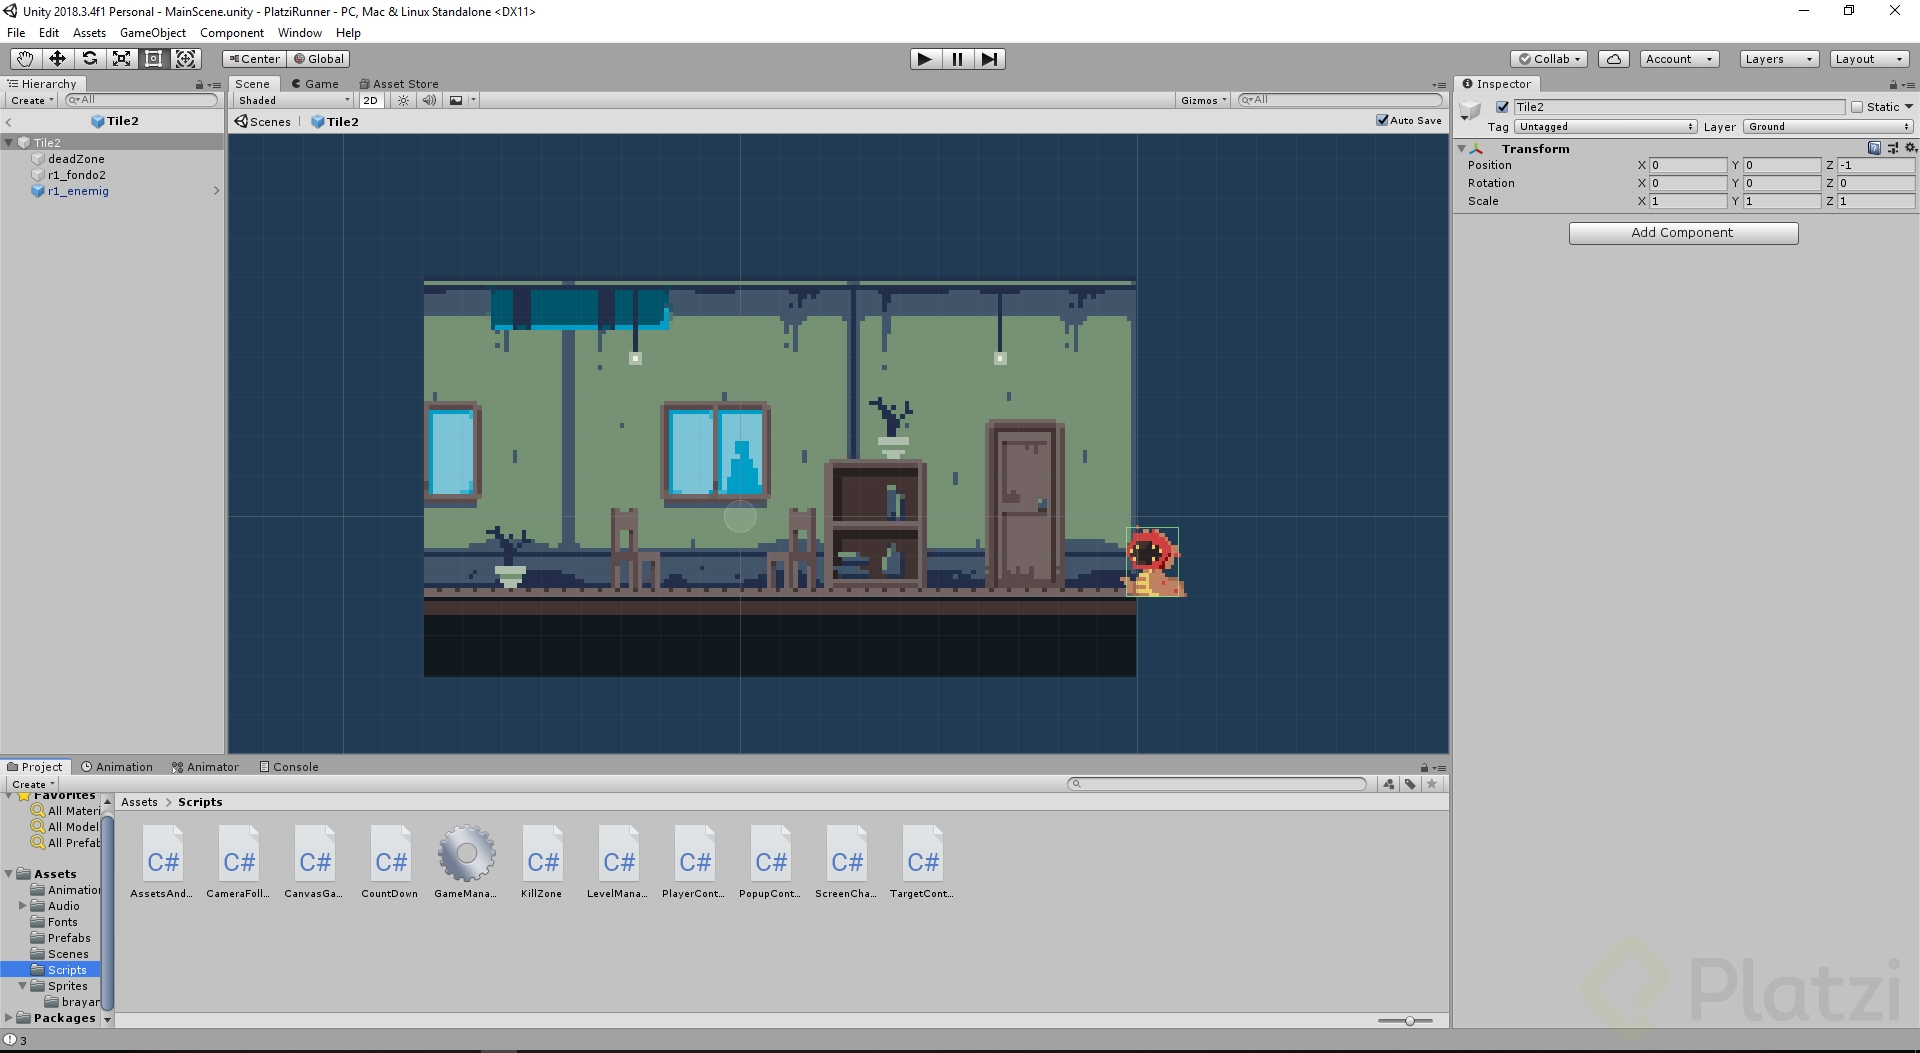Select the Rotate tool
This screenshot has height=1053, width=1920.
coord(90,58)
